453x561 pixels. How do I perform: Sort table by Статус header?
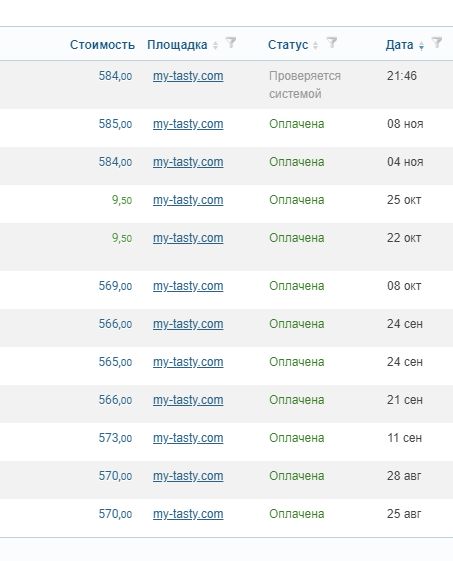[288, 45]
